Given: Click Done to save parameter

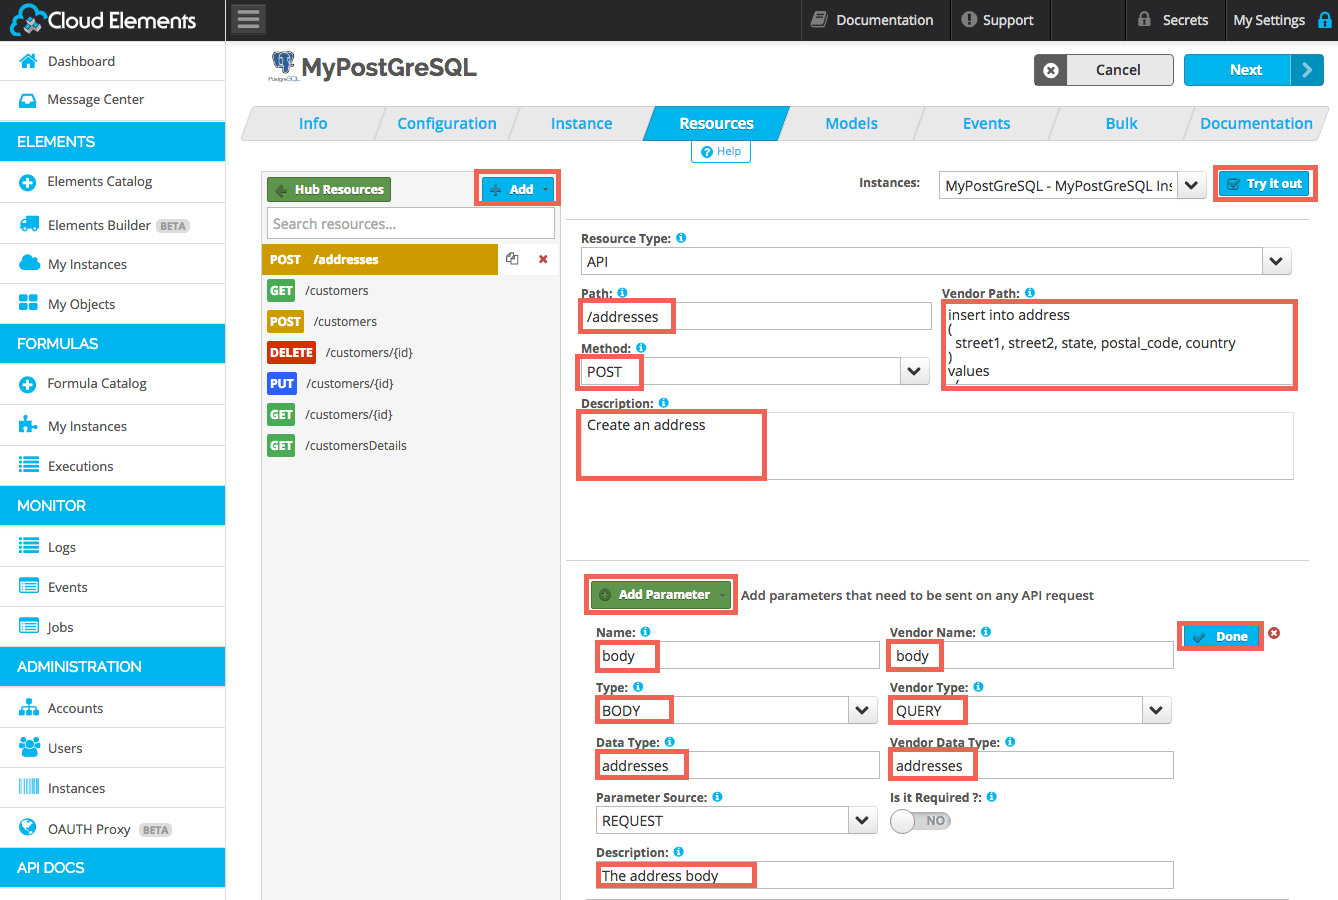Looking at the screenshot, I should 1220,637.
